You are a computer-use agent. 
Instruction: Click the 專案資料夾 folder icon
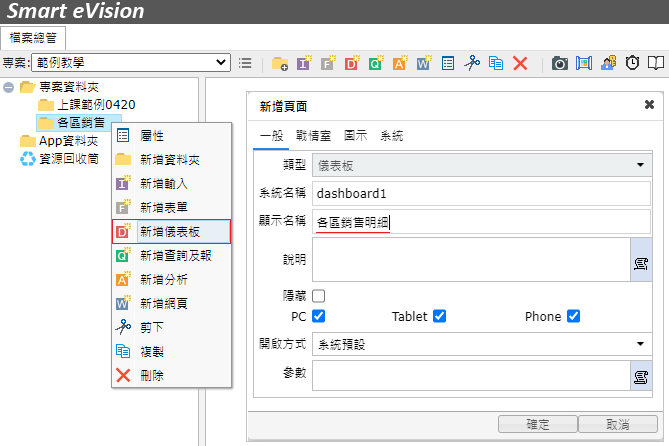click(x=27, y=87)
